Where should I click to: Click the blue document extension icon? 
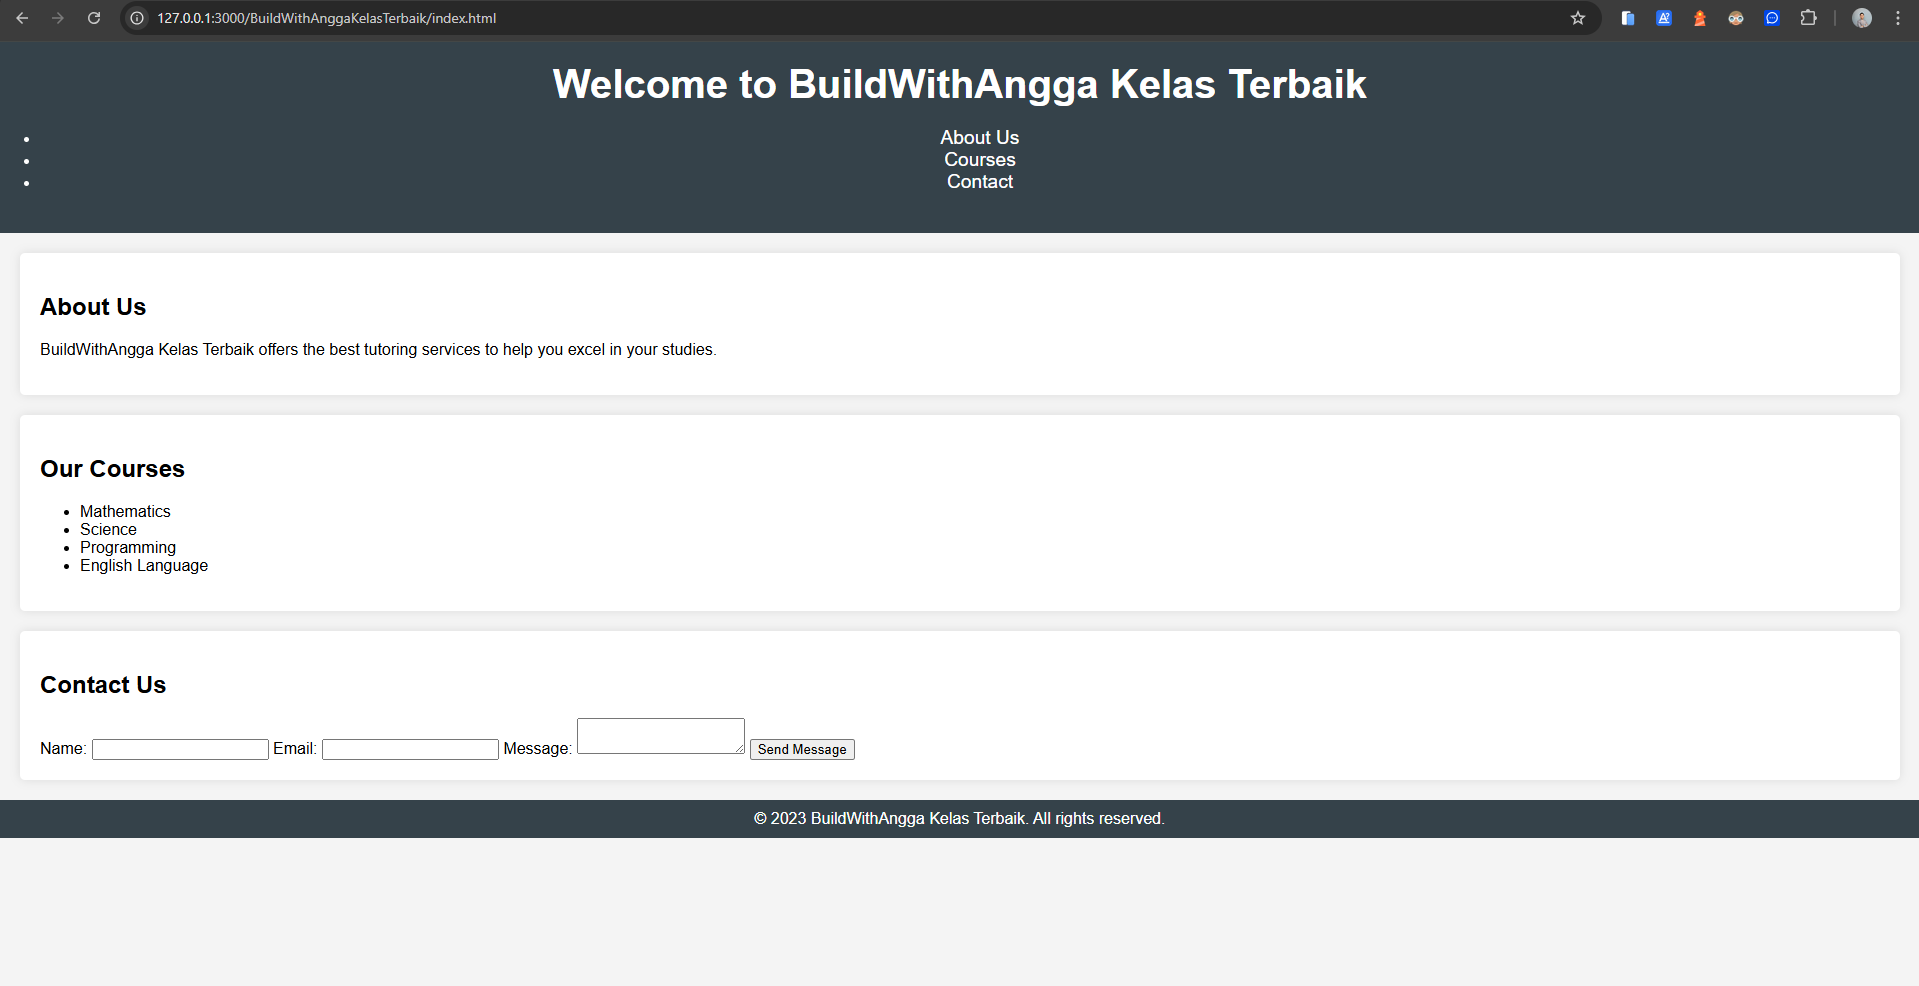coord(1628,18)
